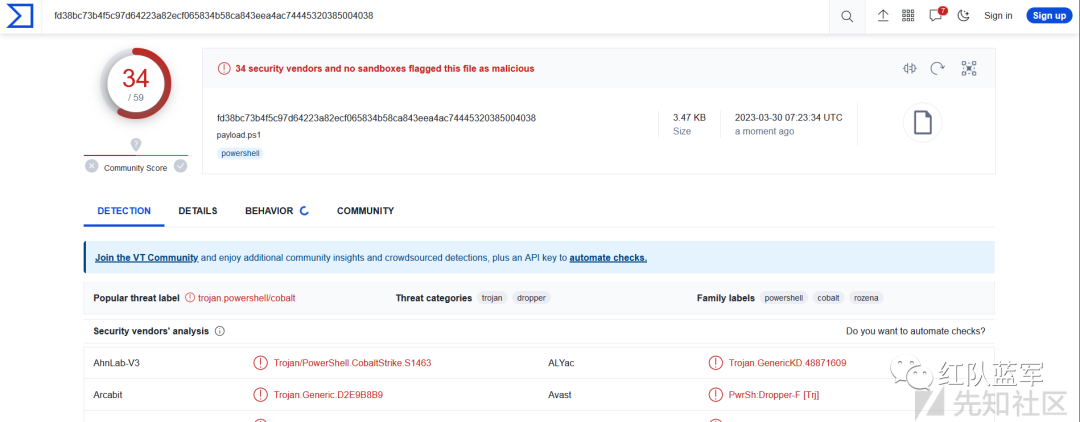Click the alert icon in ALYac row
Image resolution: width=1080 pixels, height=422 pixels.
click(x=716, y=363)
